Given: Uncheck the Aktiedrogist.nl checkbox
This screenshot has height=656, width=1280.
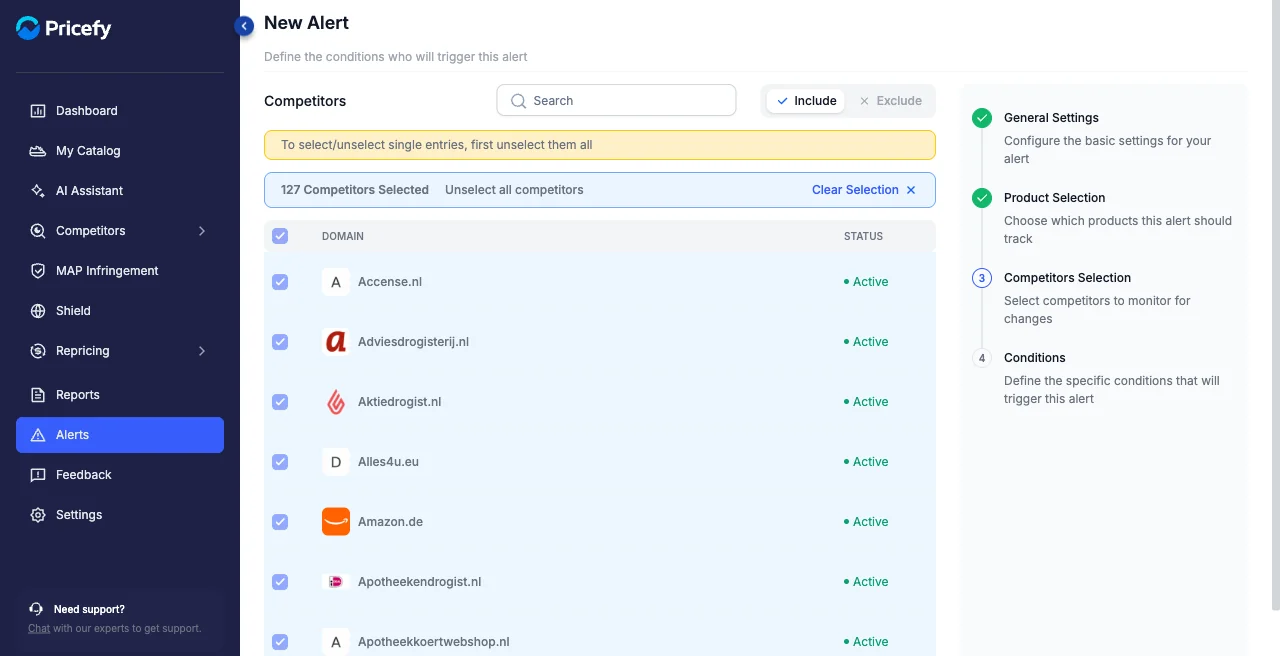Looking at the screenshot, I should (280, 402).
